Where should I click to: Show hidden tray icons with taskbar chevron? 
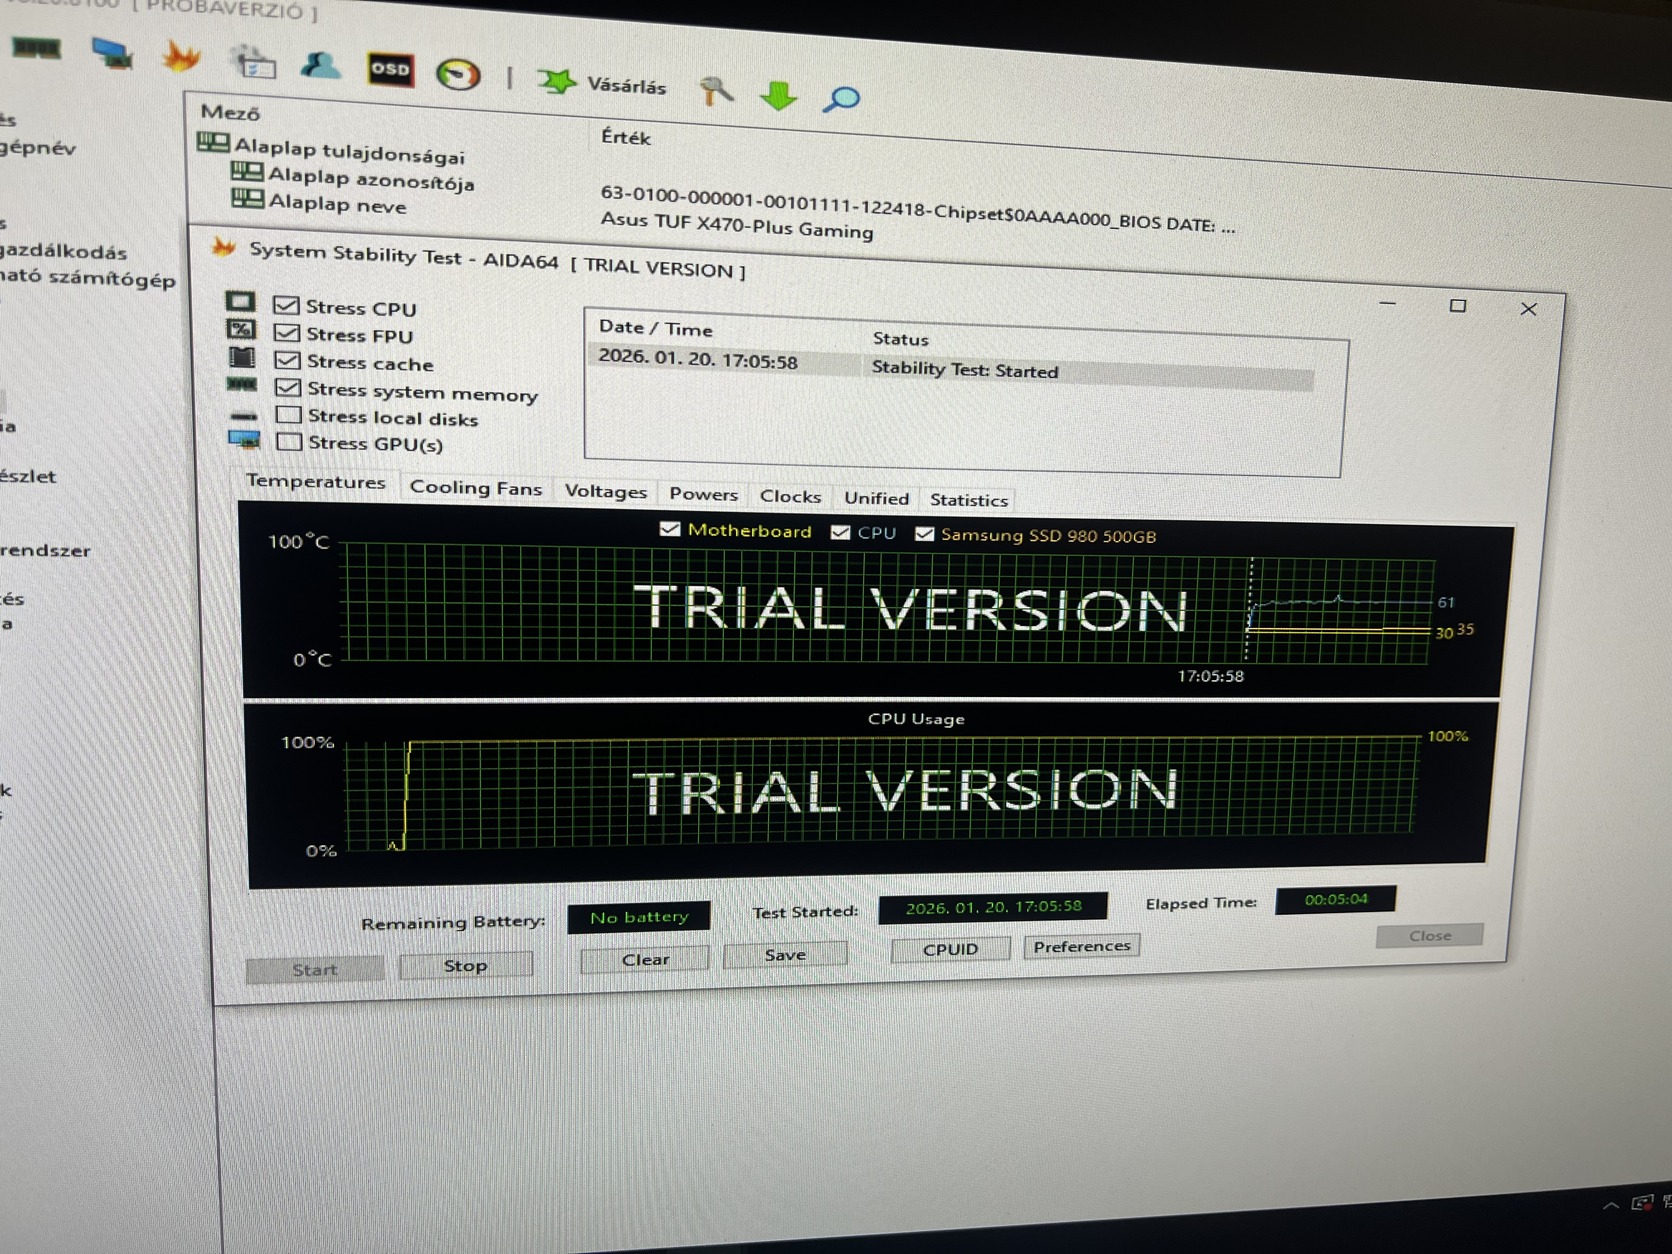point(1610,1205)
